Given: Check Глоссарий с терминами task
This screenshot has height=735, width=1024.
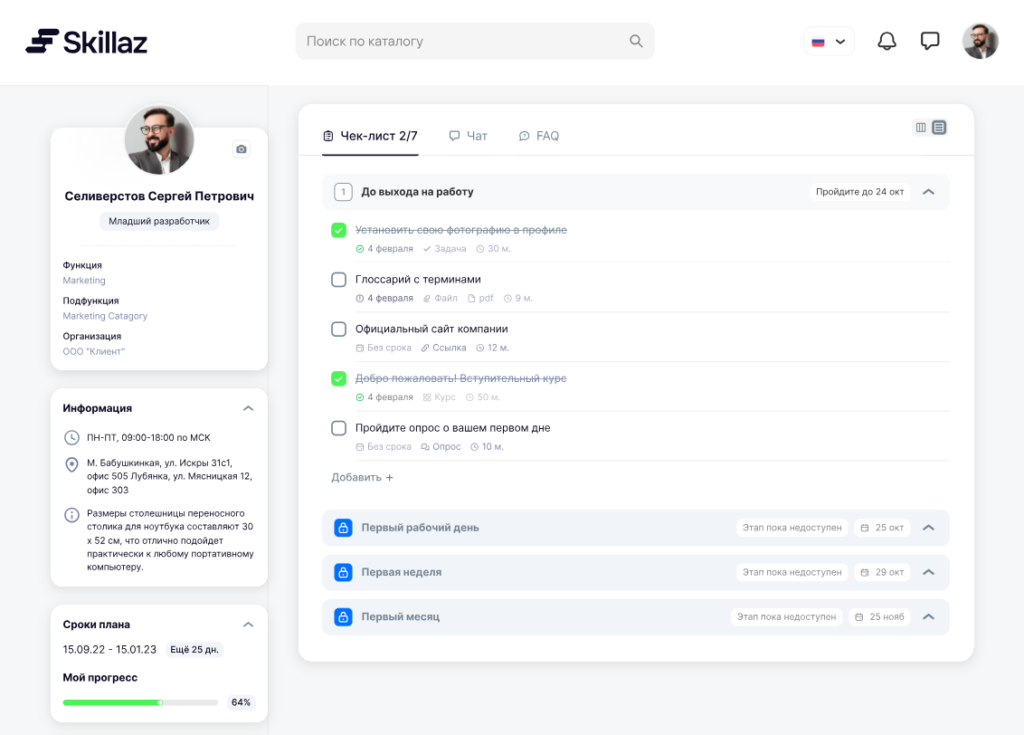Looking at the screenshot, I should [338, 280].
